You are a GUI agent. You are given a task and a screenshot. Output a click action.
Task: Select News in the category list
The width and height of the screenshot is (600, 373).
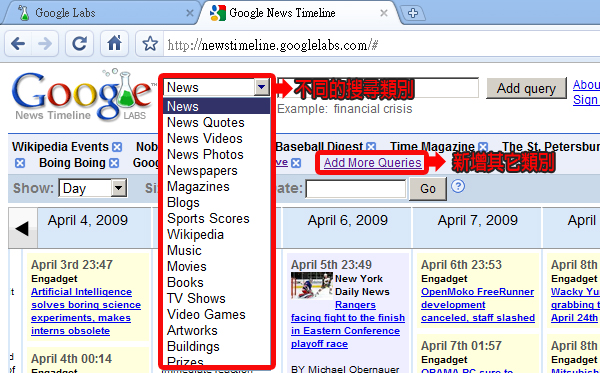click(217, 106)
